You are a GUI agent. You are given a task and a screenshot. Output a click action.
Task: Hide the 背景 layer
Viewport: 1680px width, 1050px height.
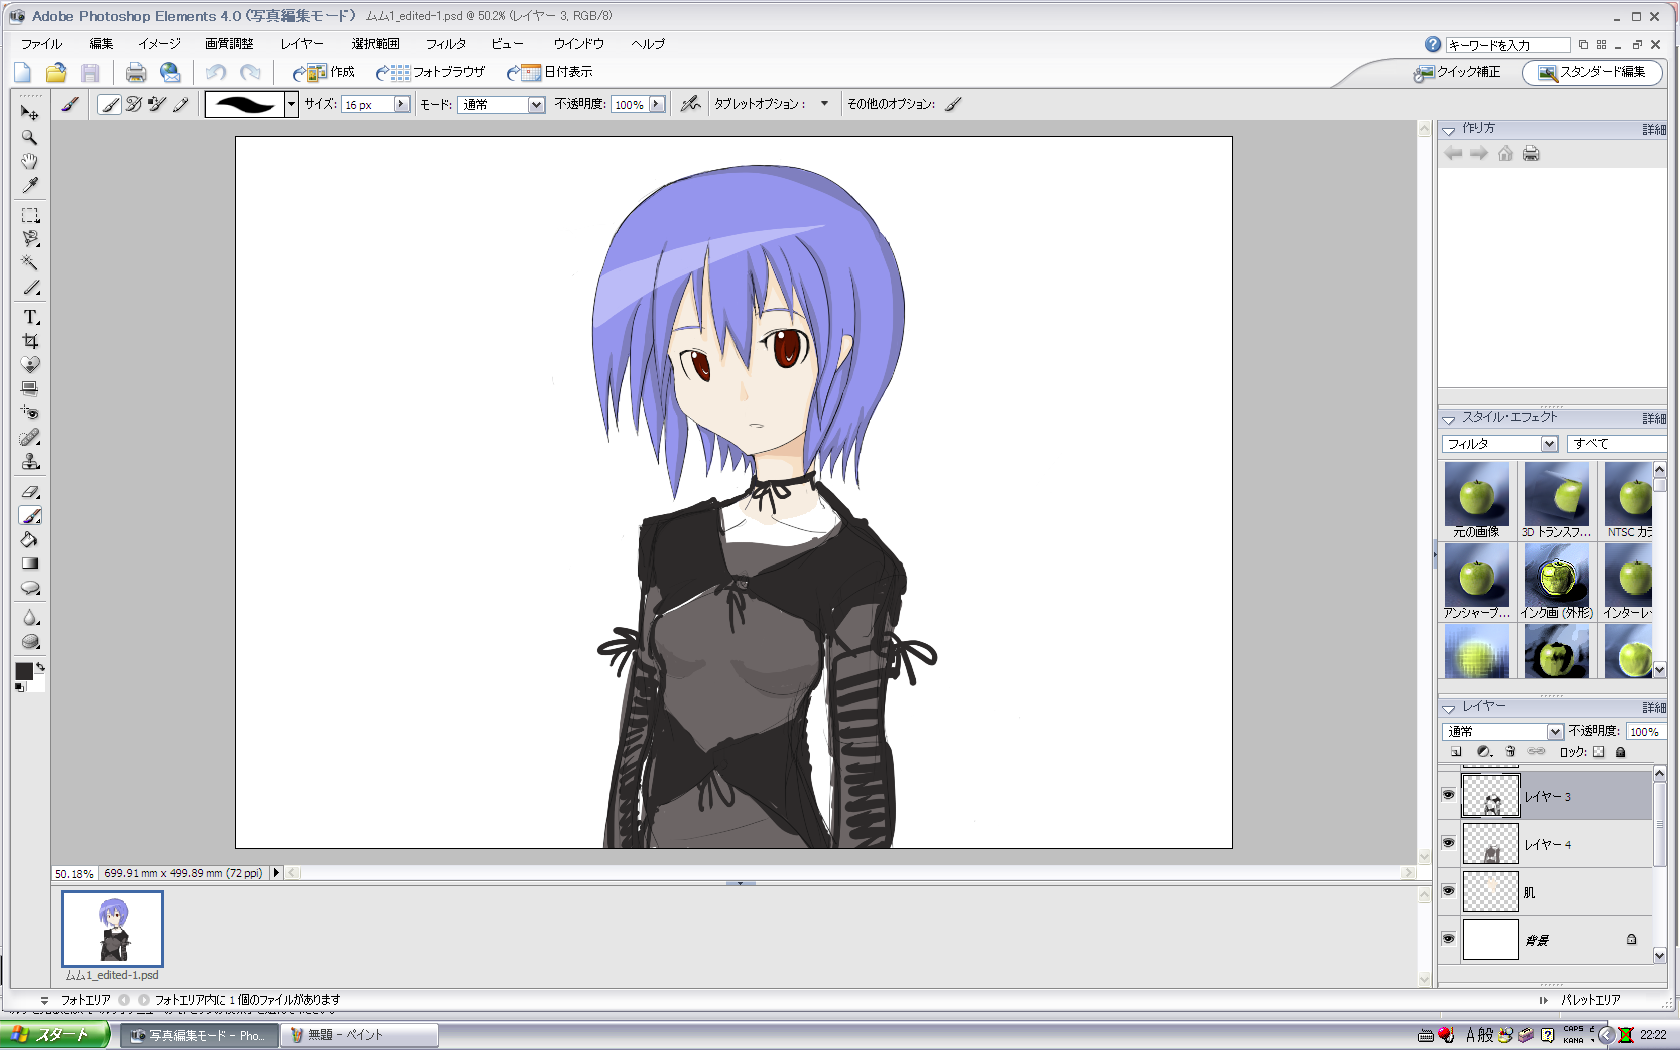1448,939
